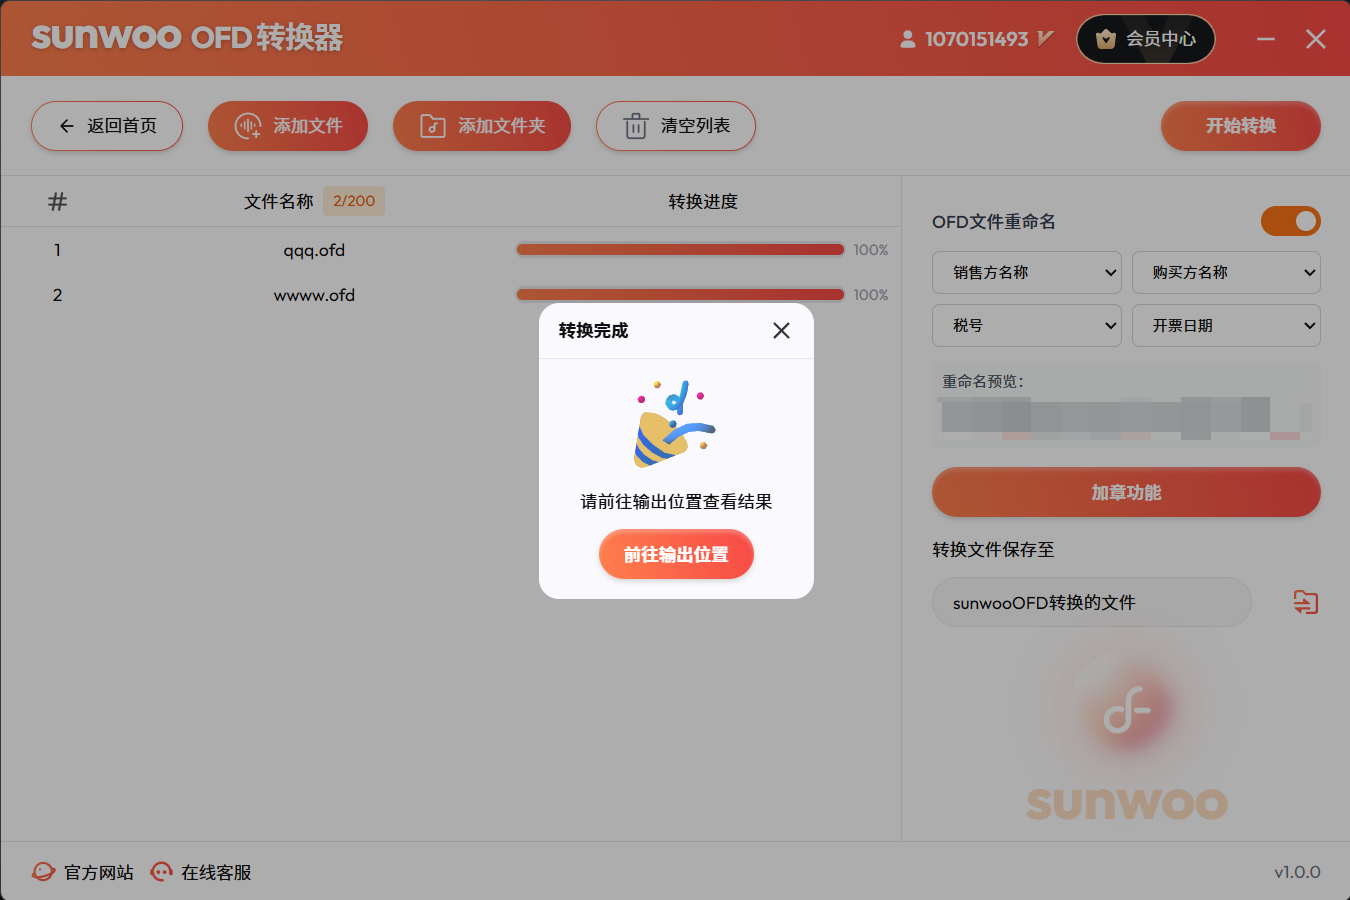
Task: Open the 会员中心 member center
Action: tap(1146, 39)
